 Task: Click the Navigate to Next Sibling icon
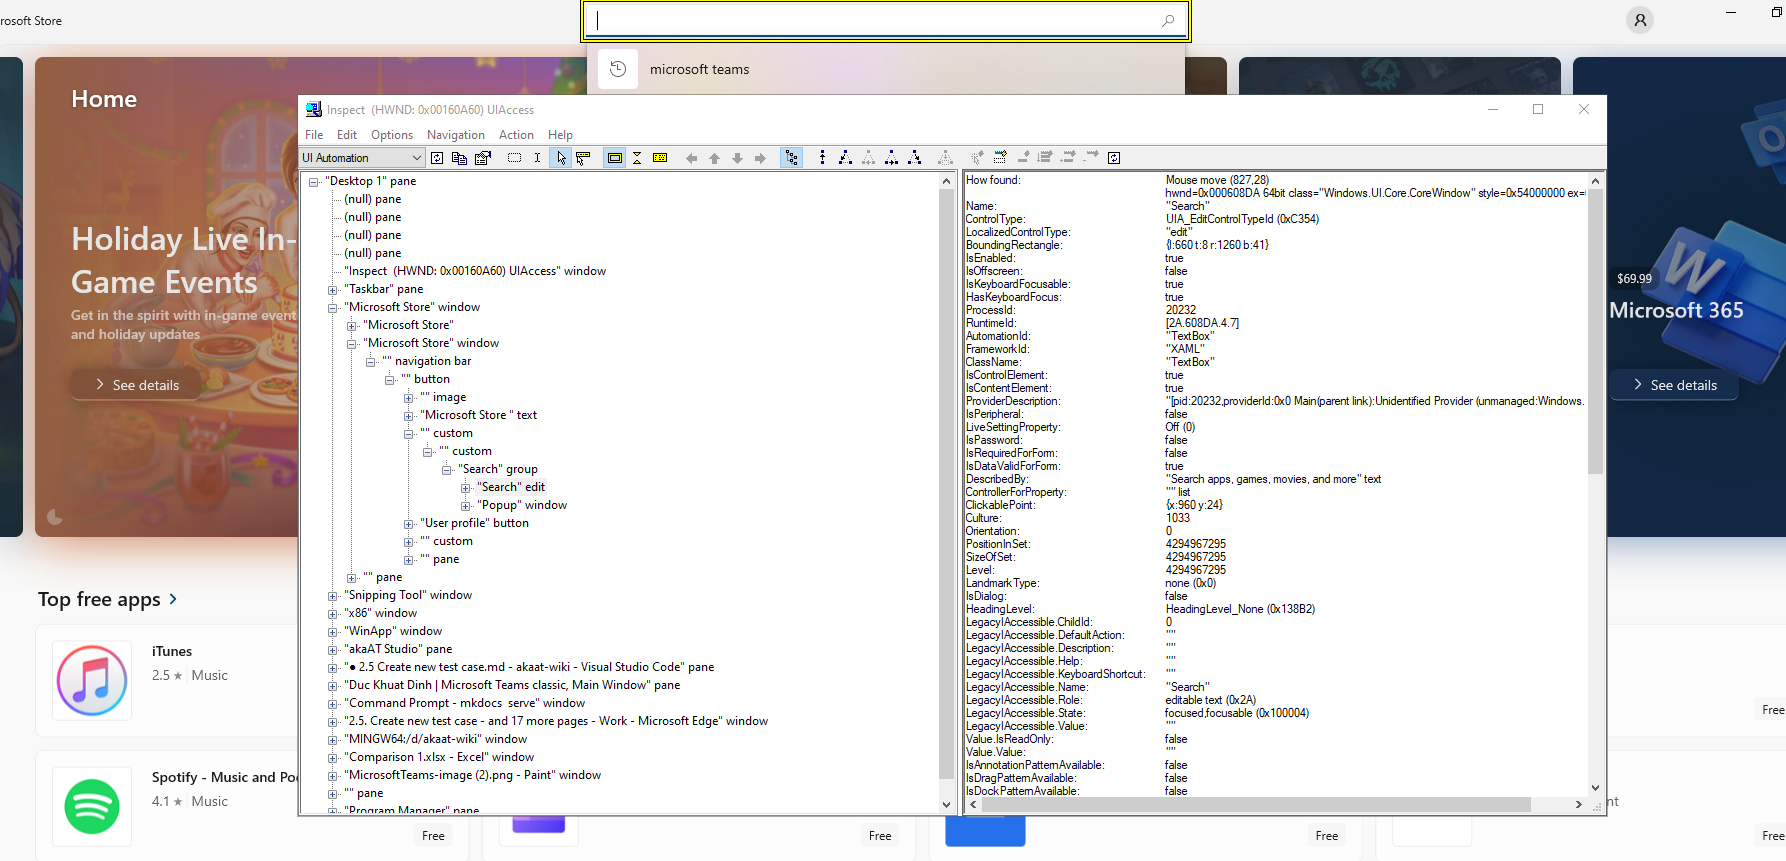[891, 158]
